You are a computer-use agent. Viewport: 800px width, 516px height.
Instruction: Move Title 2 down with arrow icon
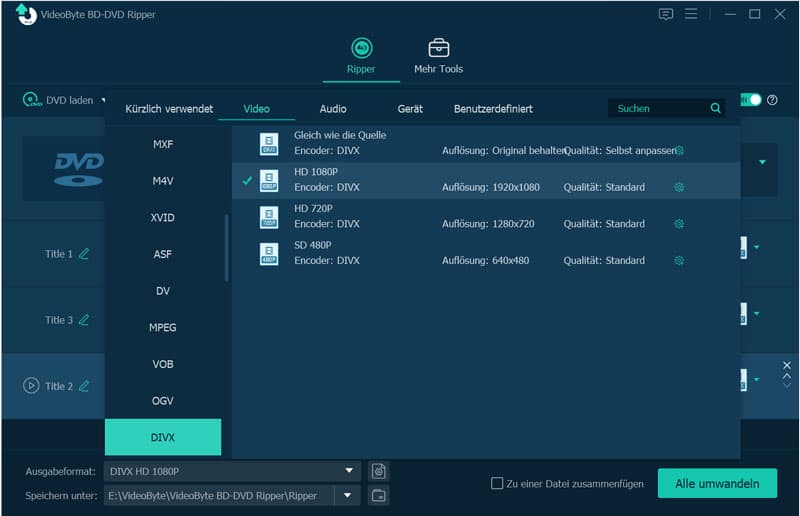787,385
